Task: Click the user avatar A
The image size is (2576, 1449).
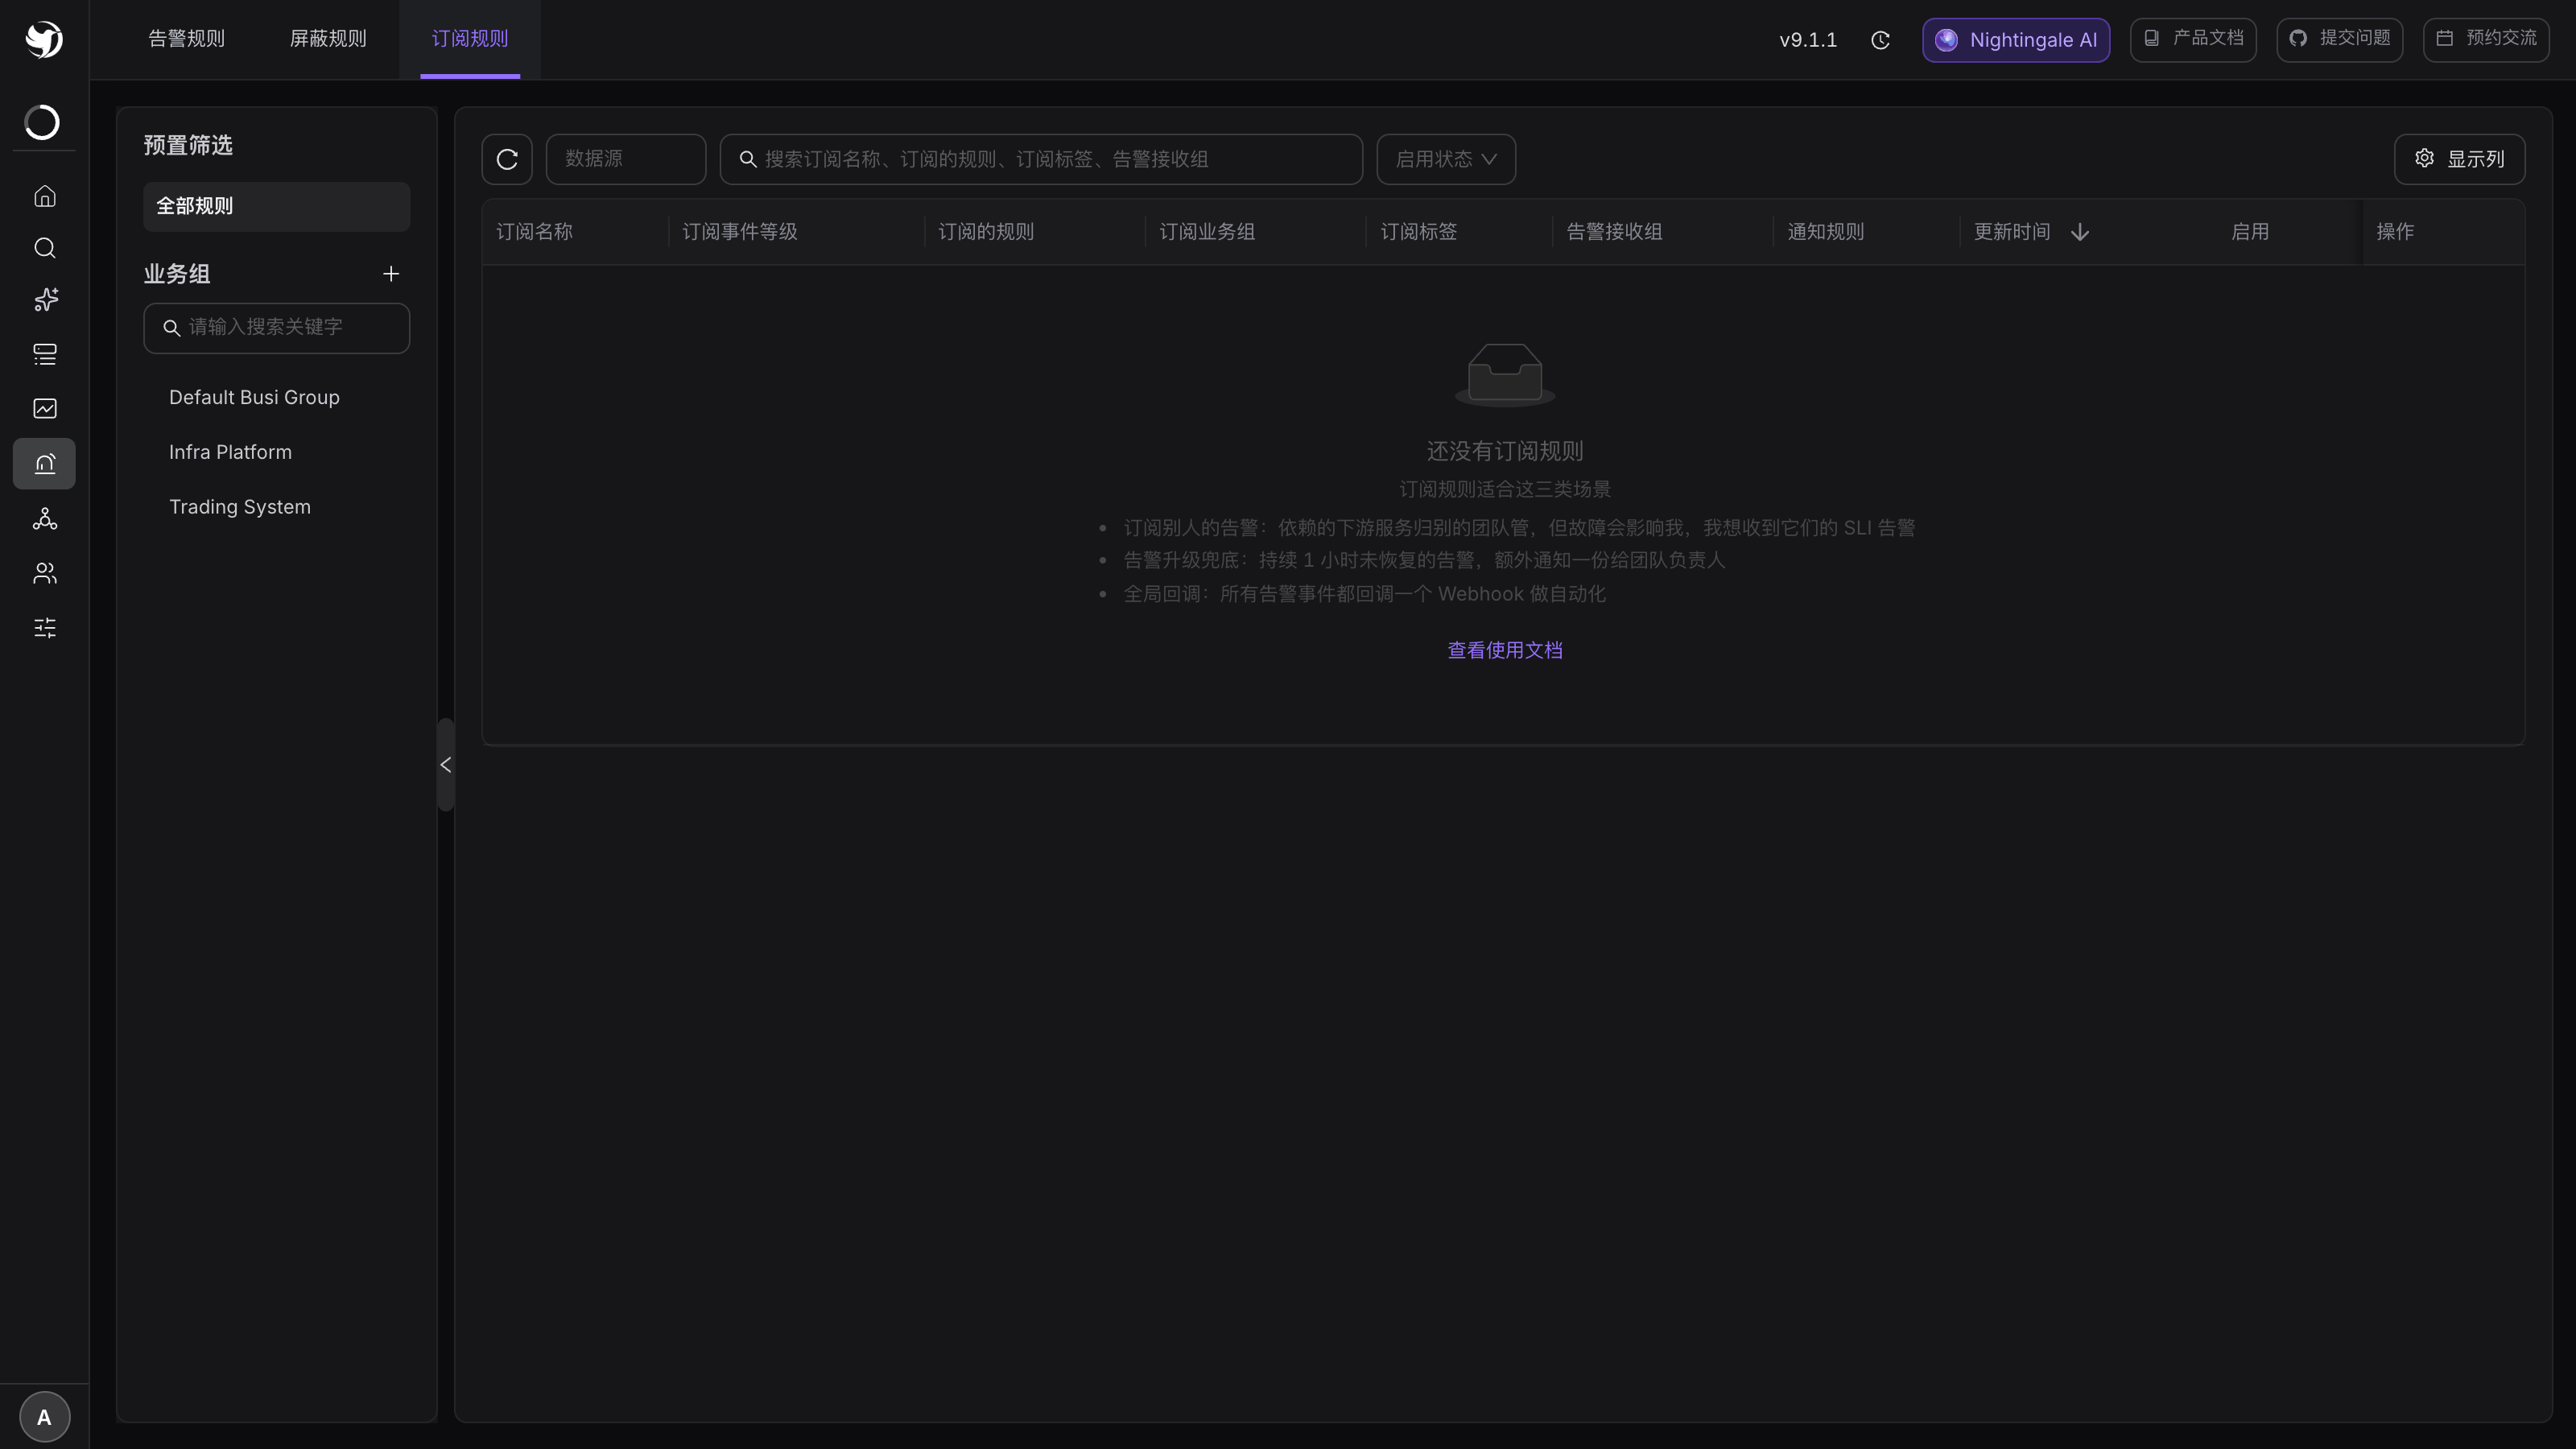Action: (x=44, y=1417)
